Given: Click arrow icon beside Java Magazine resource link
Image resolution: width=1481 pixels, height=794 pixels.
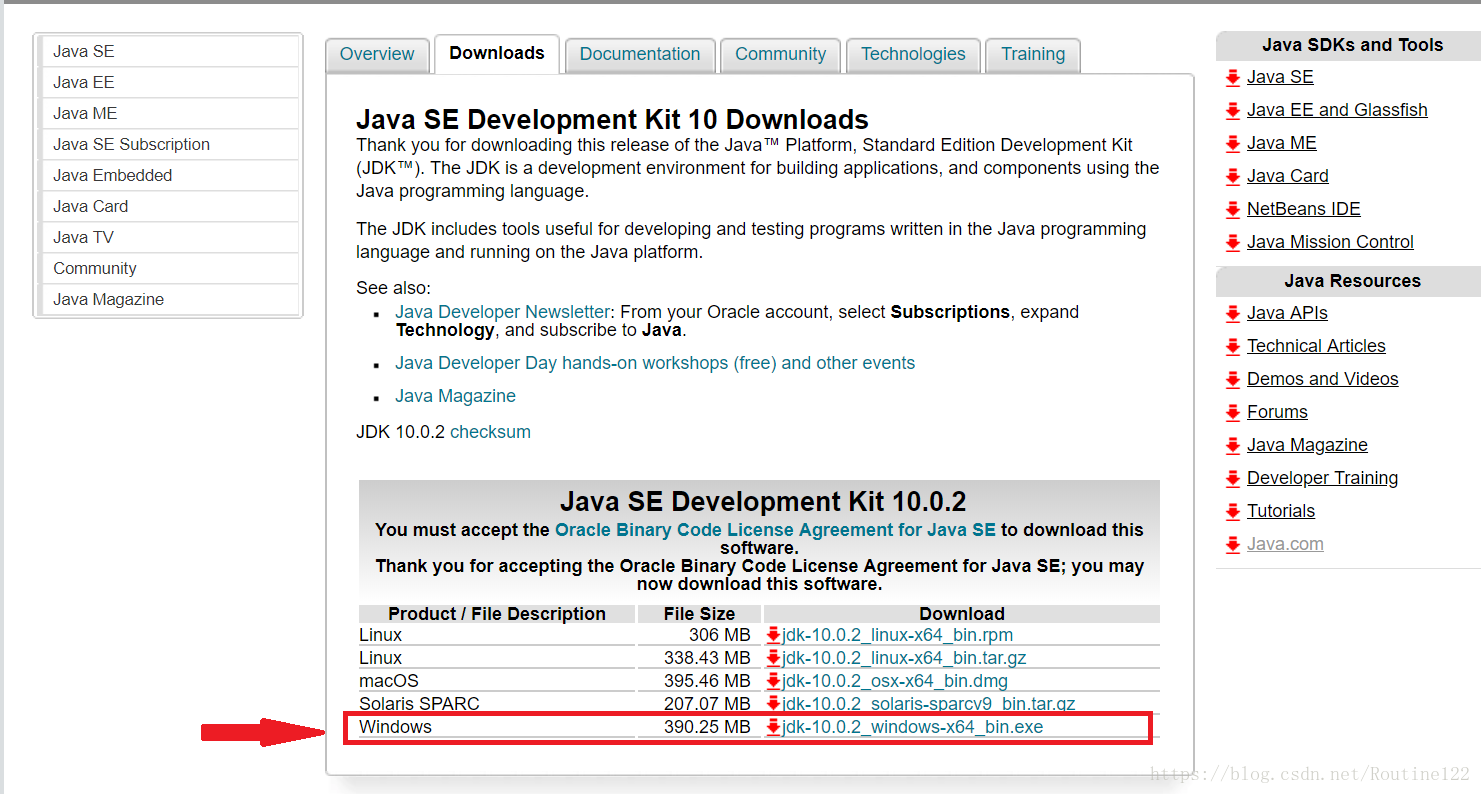Looking at the screenshot, I should (x=1233, y=446).
